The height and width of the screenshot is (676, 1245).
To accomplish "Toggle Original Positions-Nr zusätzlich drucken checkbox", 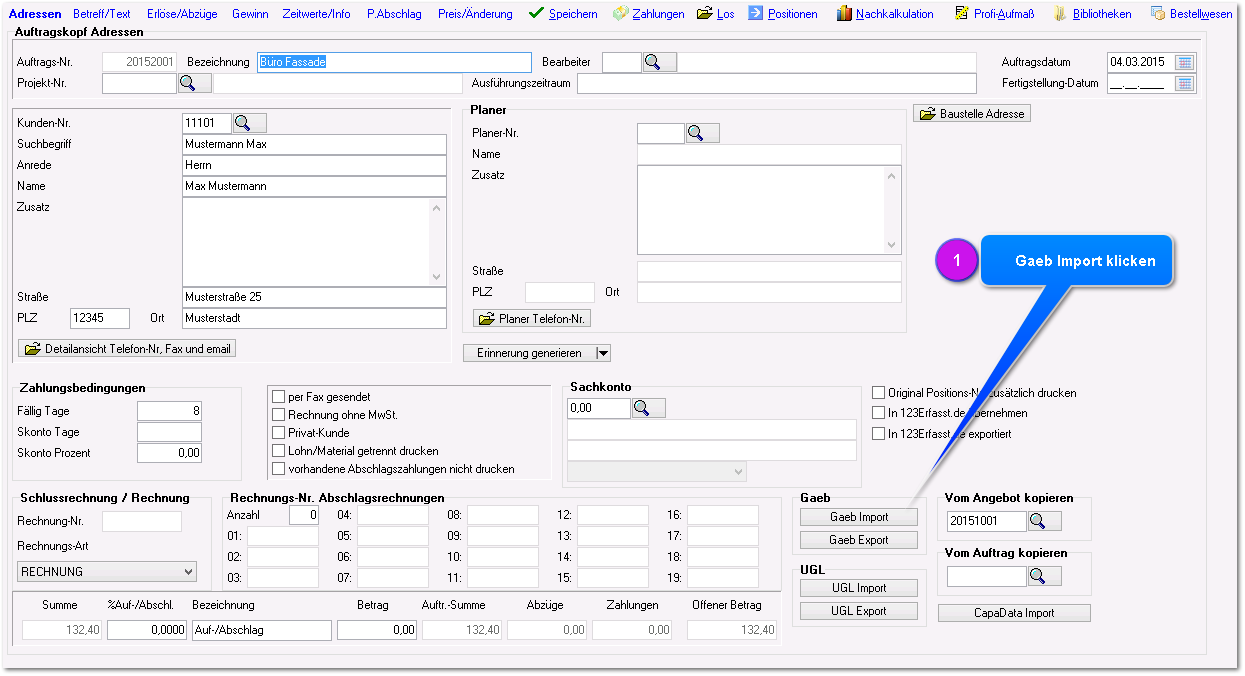I will [879, 393].
